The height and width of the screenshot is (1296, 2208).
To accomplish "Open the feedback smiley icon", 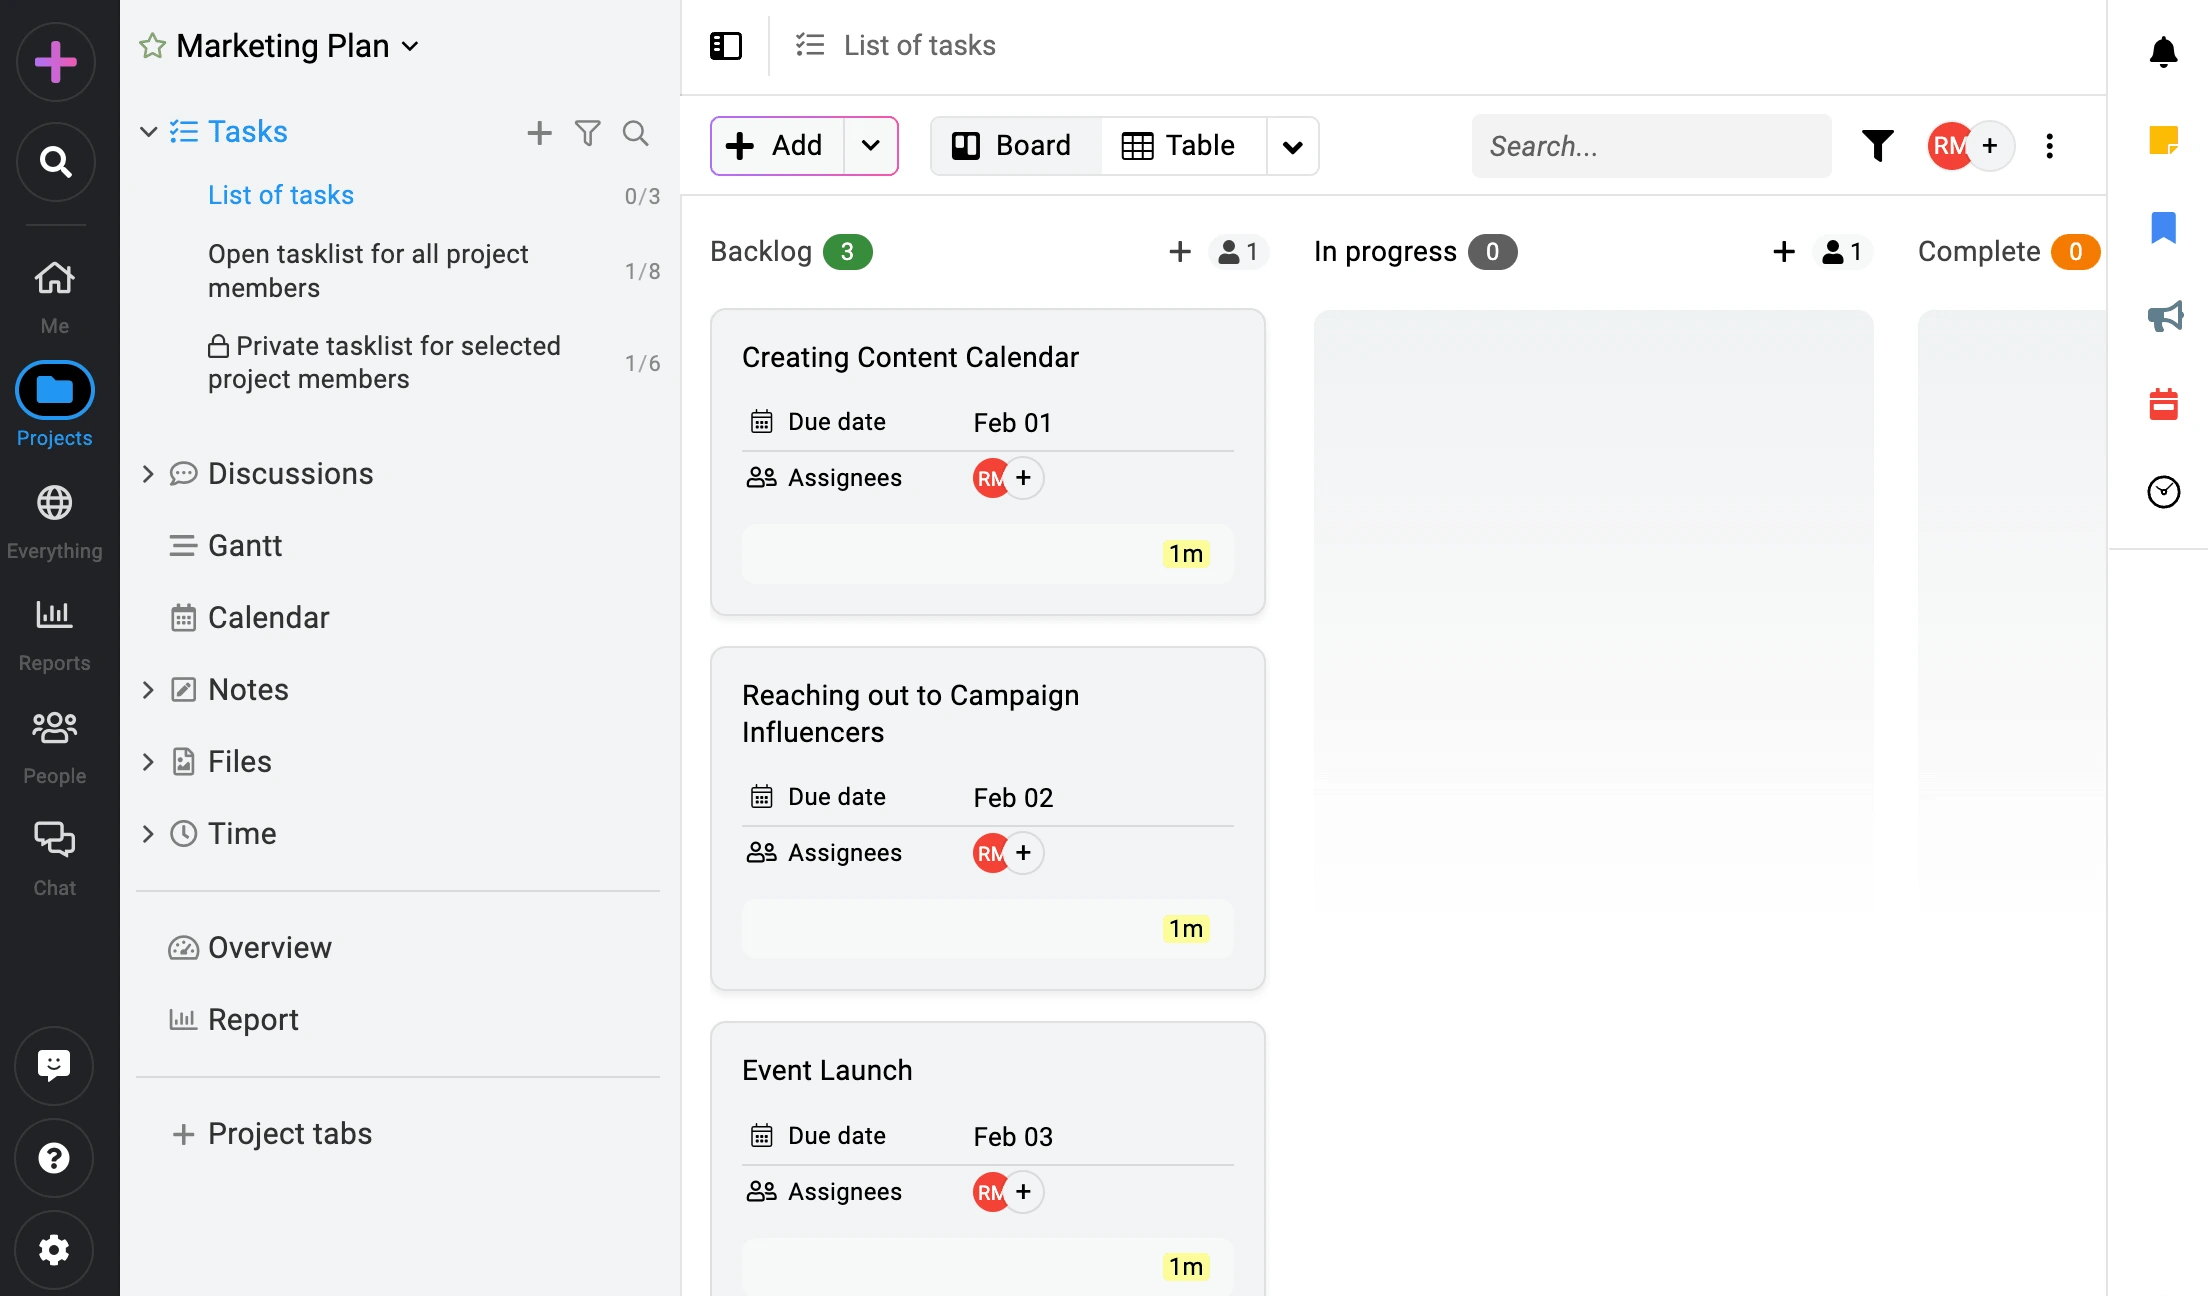I will [x=54, y=1066].
